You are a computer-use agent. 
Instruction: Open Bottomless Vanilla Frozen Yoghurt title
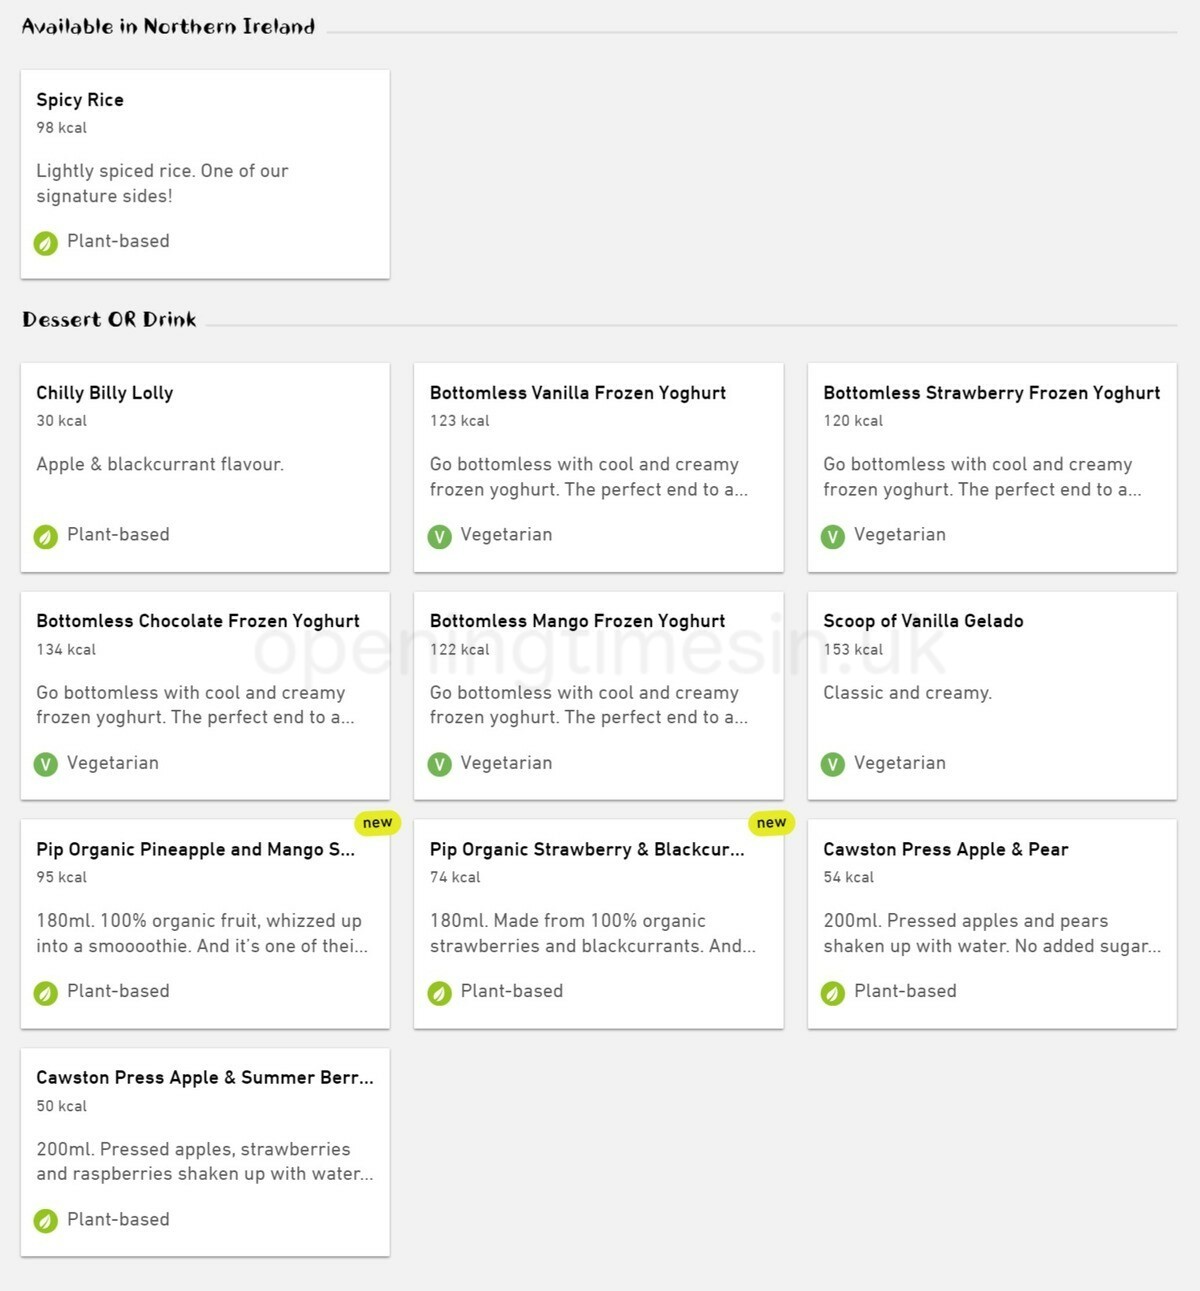click(578, 393)
